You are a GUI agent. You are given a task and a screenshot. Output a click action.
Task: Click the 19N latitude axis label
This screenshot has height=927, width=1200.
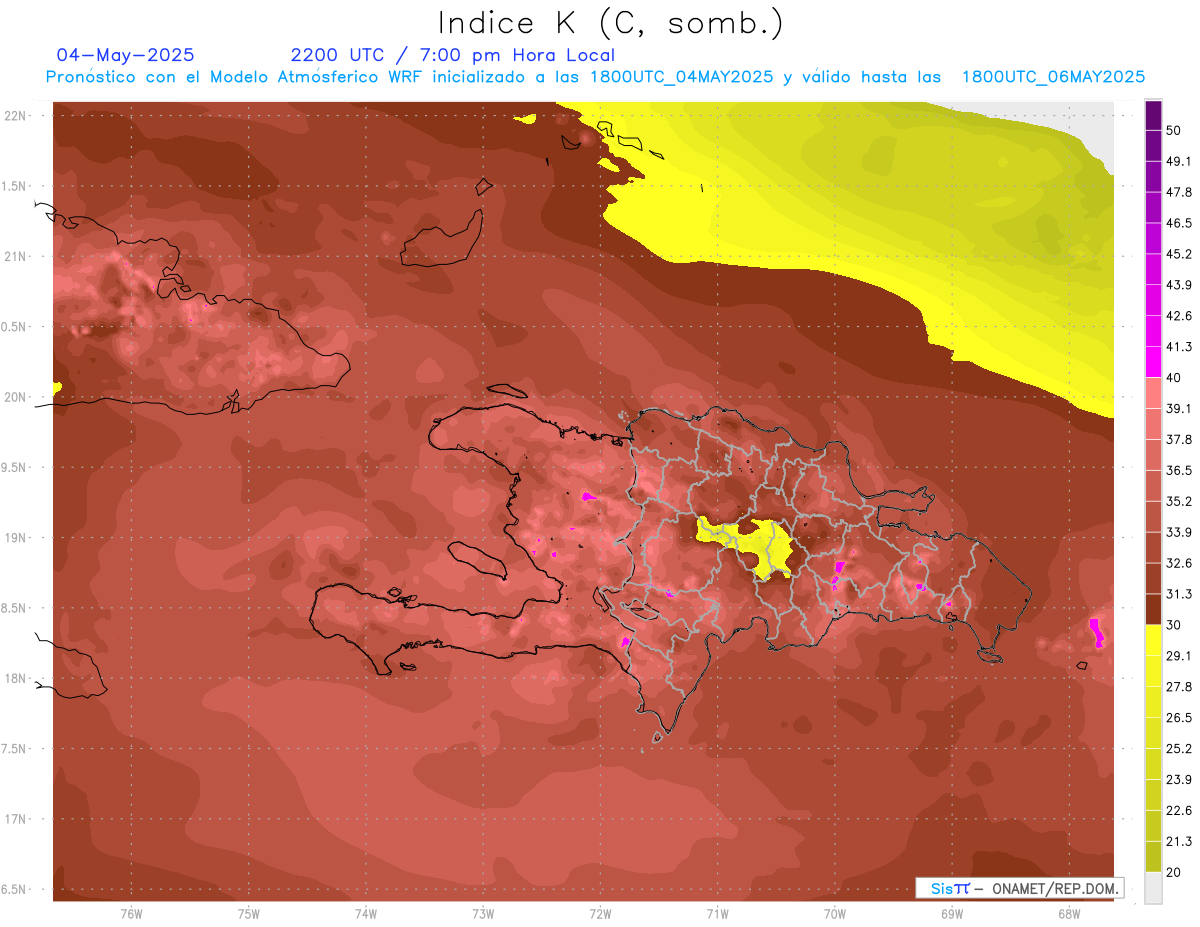pos(16,538)
